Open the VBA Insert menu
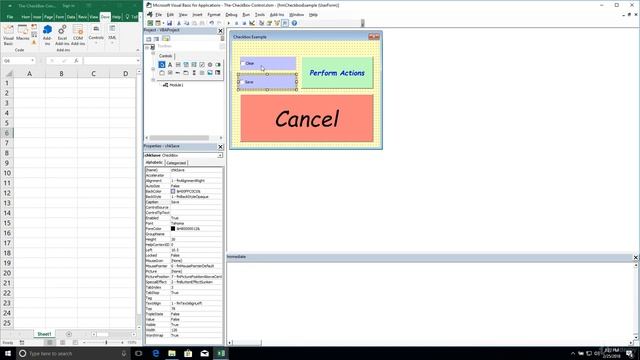The height and width of the screenshot is (360, 640). point(197,15)
